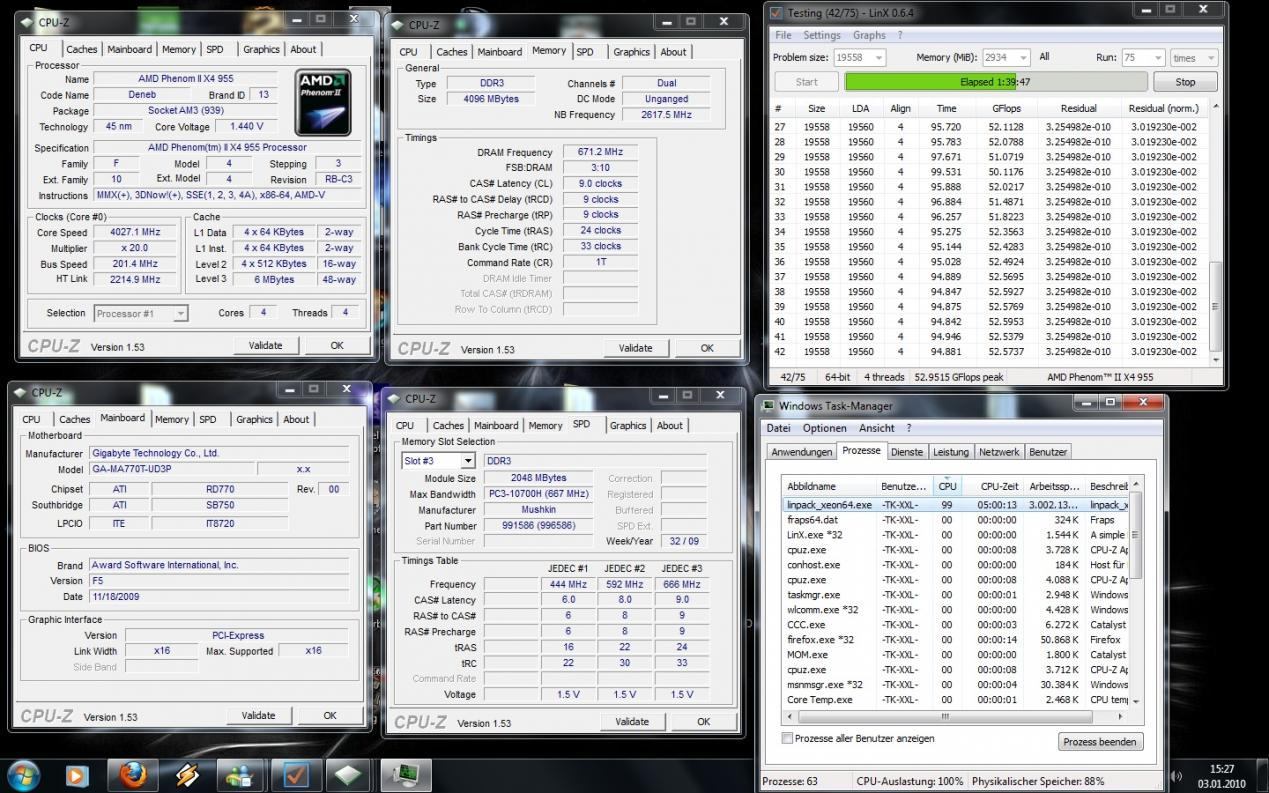Select About tab in CPU-Z Mainboard window
Image resolution: width=1269 pixels, height=793 pixels.
point(296,419)
